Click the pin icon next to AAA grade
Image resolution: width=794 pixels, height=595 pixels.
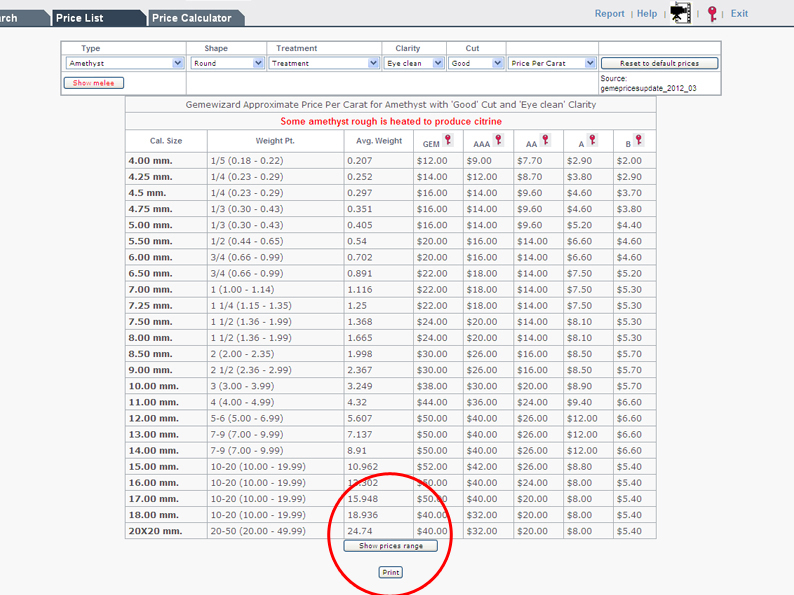pos(497,141)
